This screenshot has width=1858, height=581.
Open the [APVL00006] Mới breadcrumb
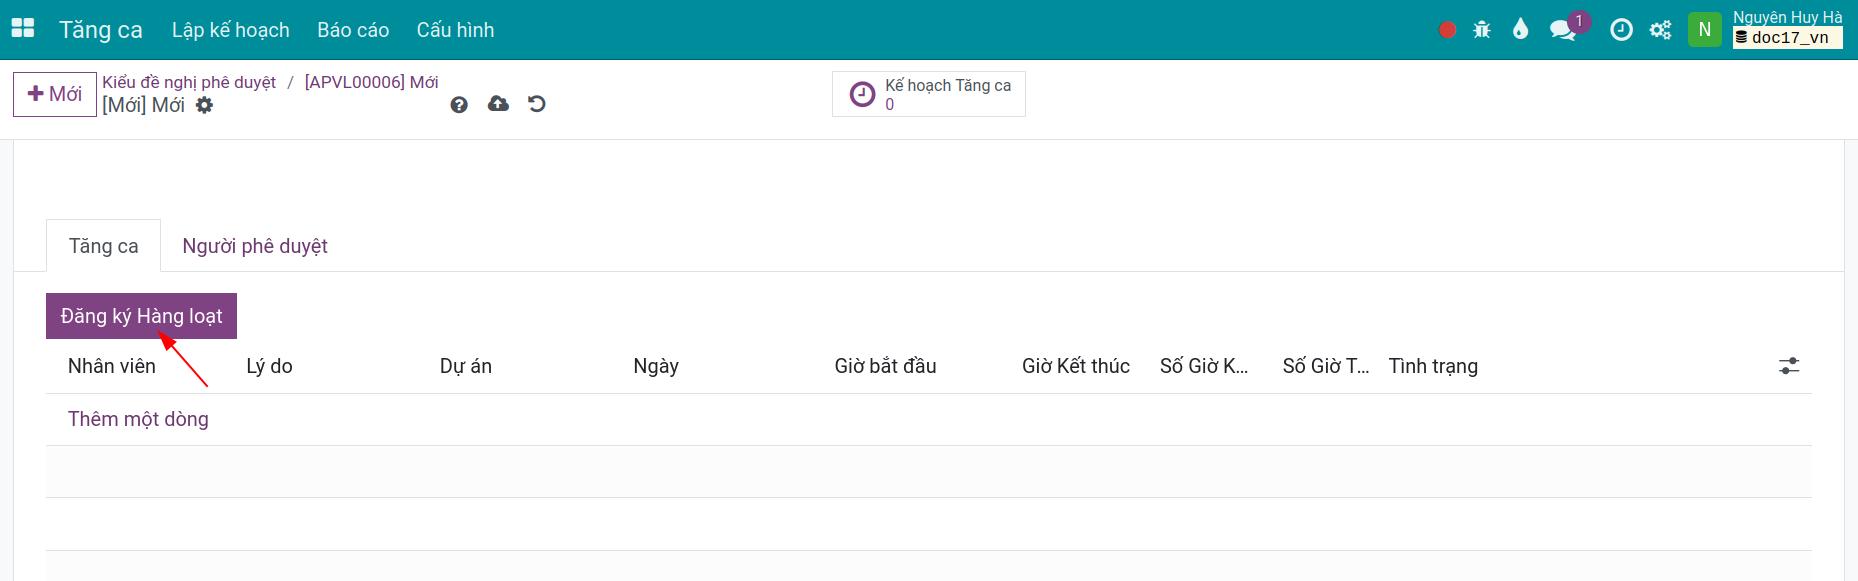[x=372, y=82]
